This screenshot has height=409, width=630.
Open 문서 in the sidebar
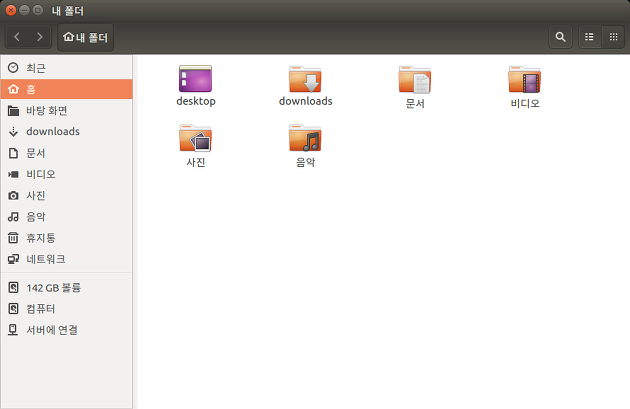(67, 153)
